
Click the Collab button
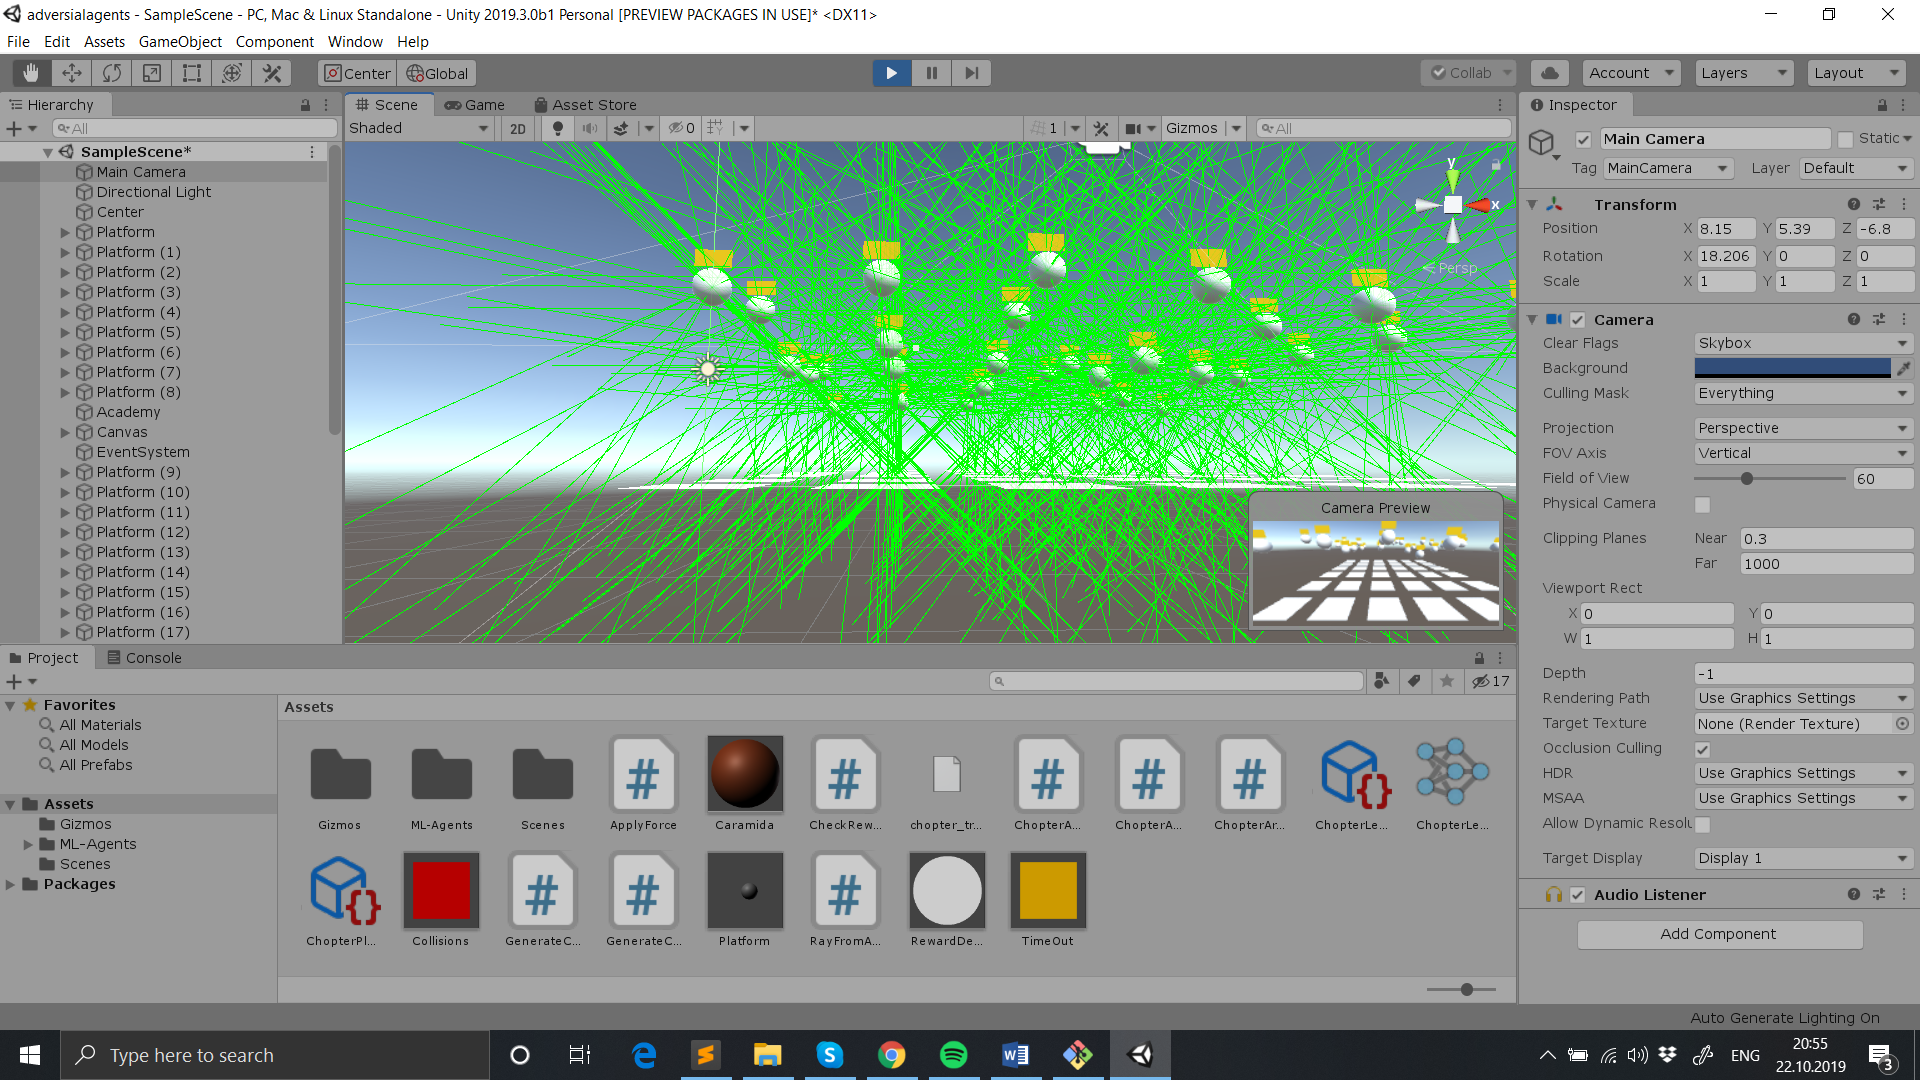point(1469,72)
